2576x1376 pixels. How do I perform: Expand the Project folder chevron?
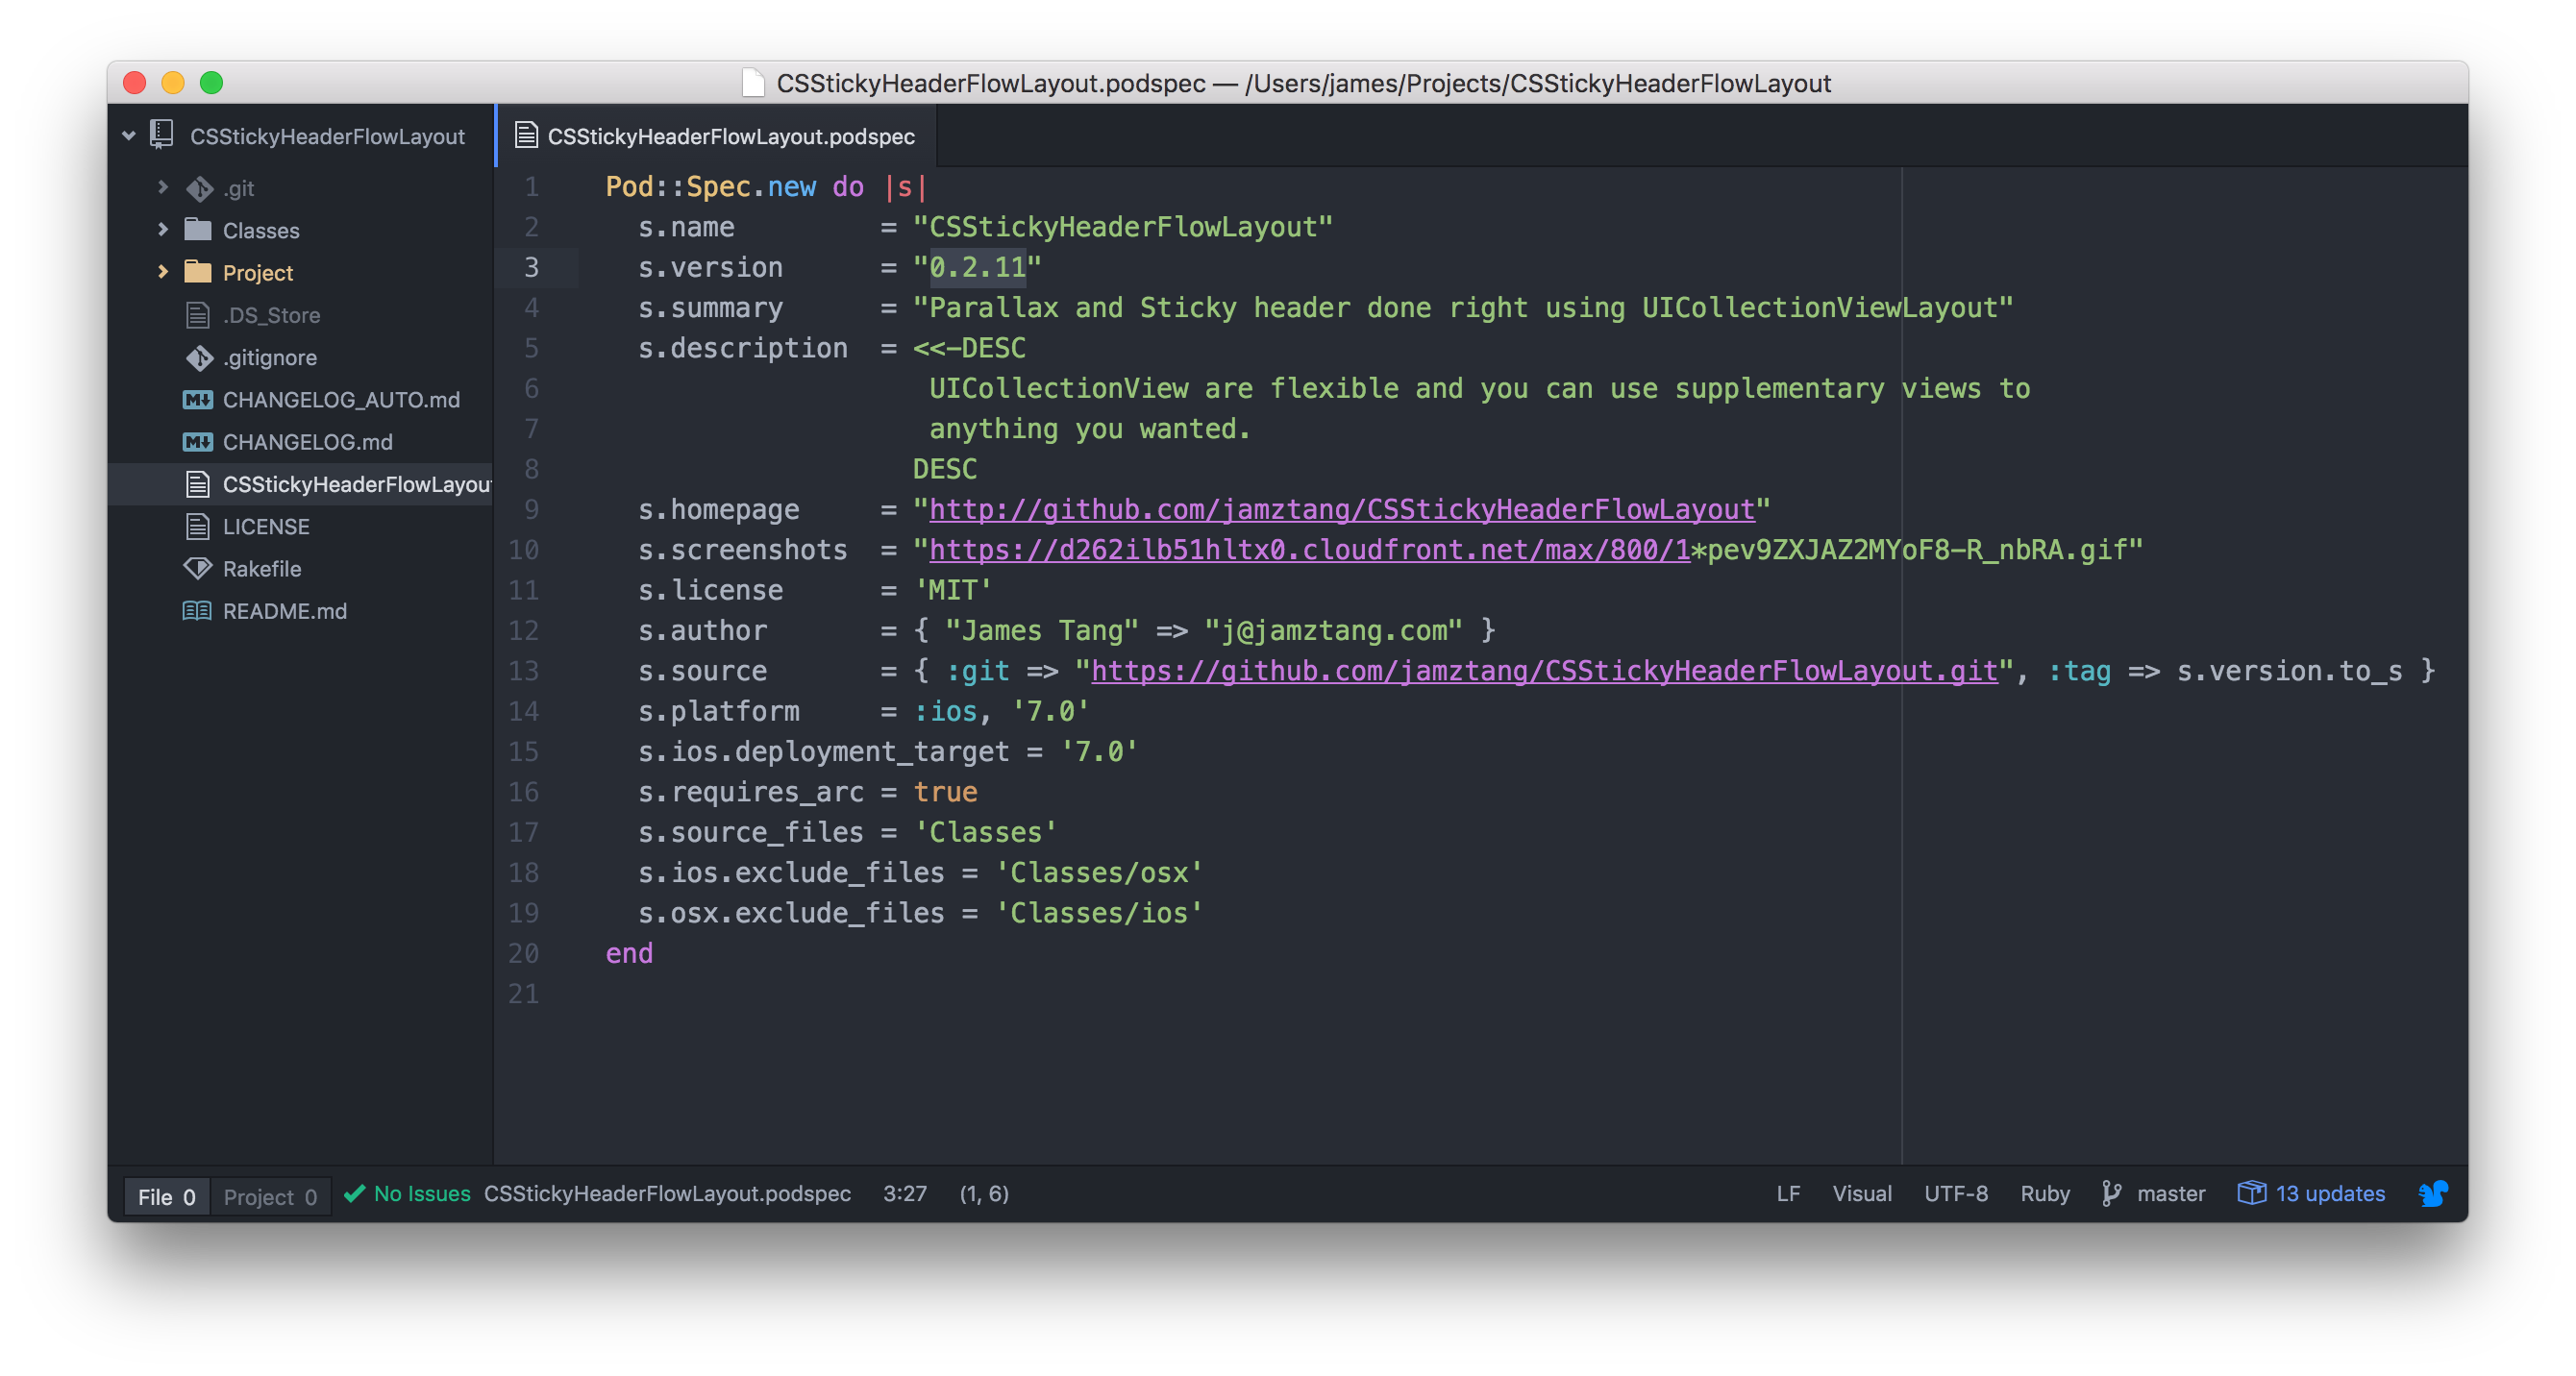pyautogui.click(x=163, y=272)
